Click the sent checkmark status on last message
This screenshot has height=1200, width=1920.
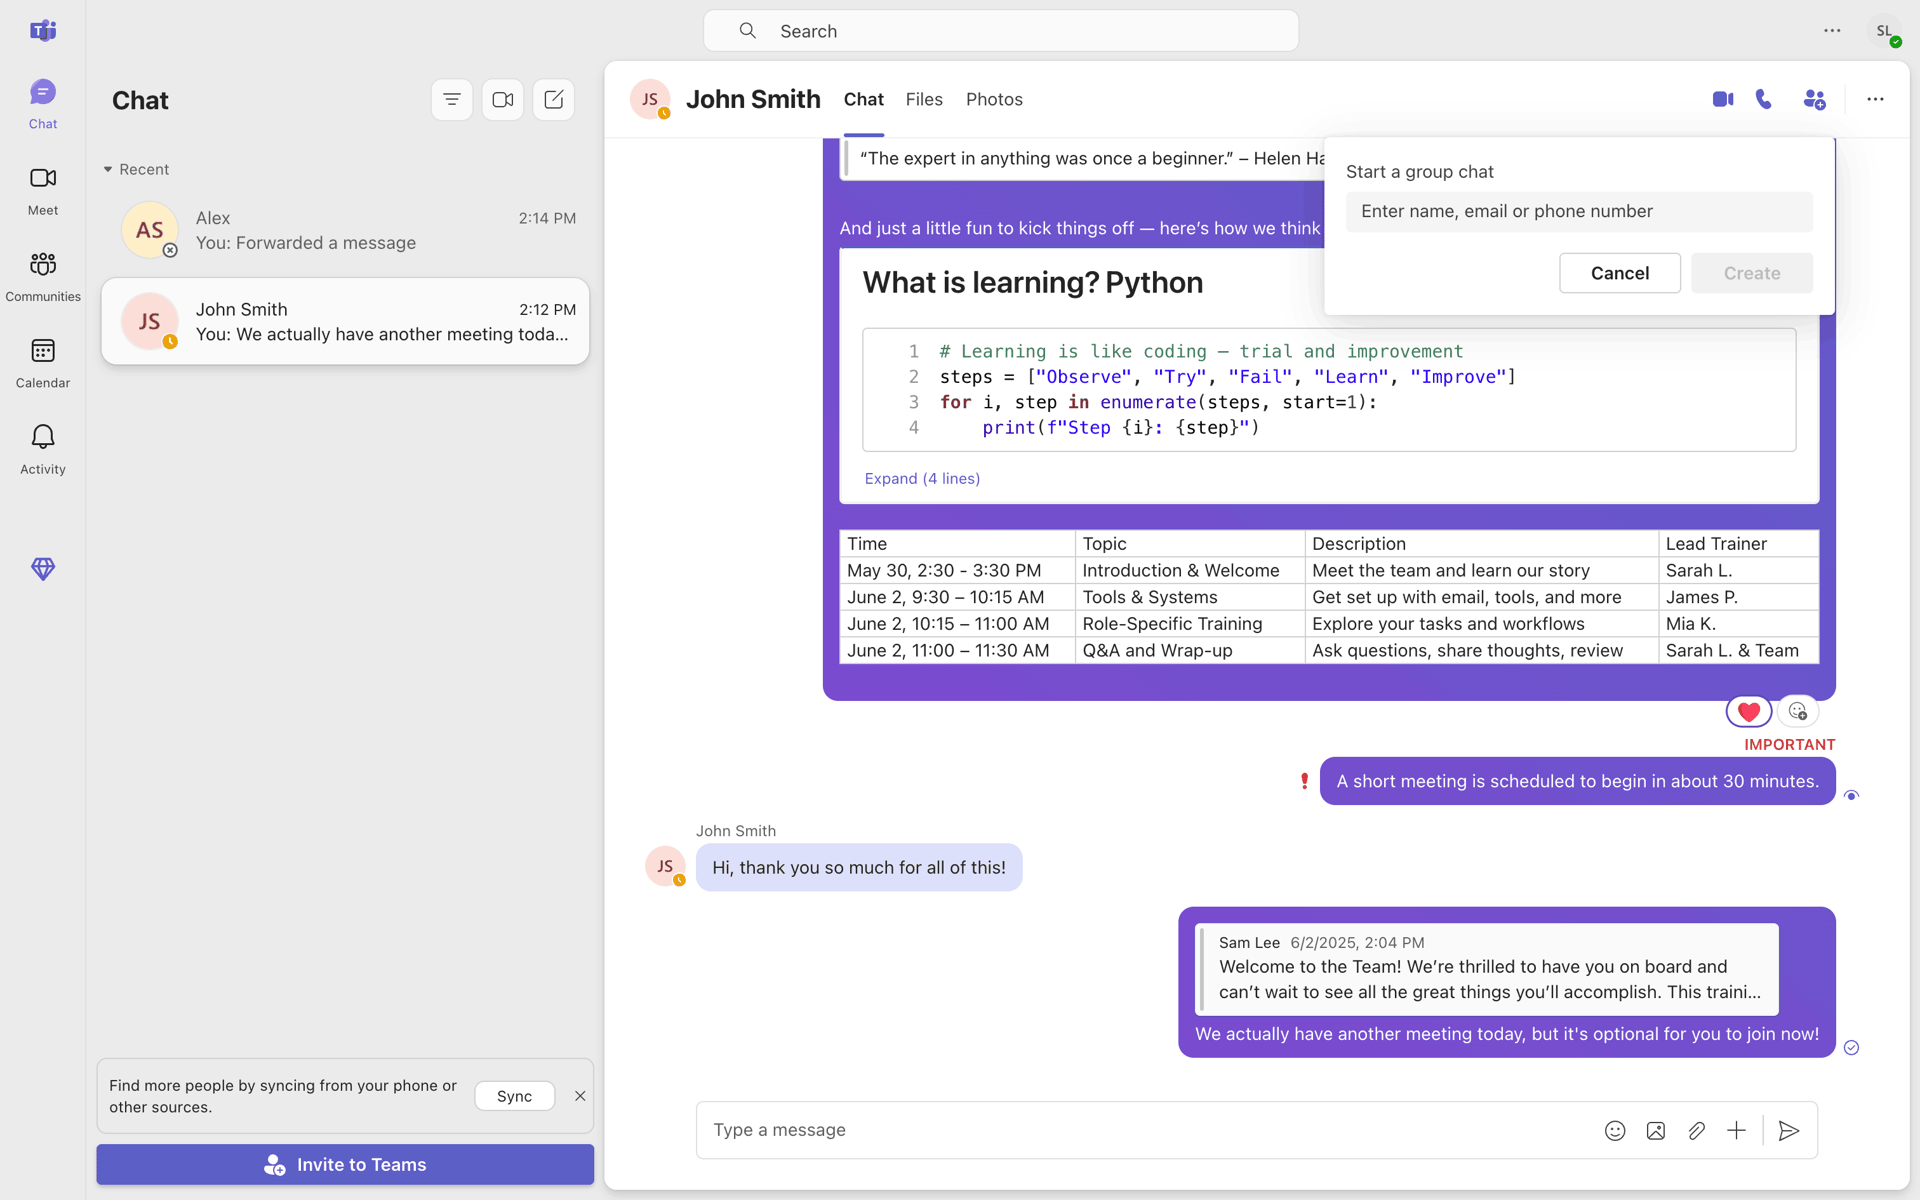tap(1851, 1047)
